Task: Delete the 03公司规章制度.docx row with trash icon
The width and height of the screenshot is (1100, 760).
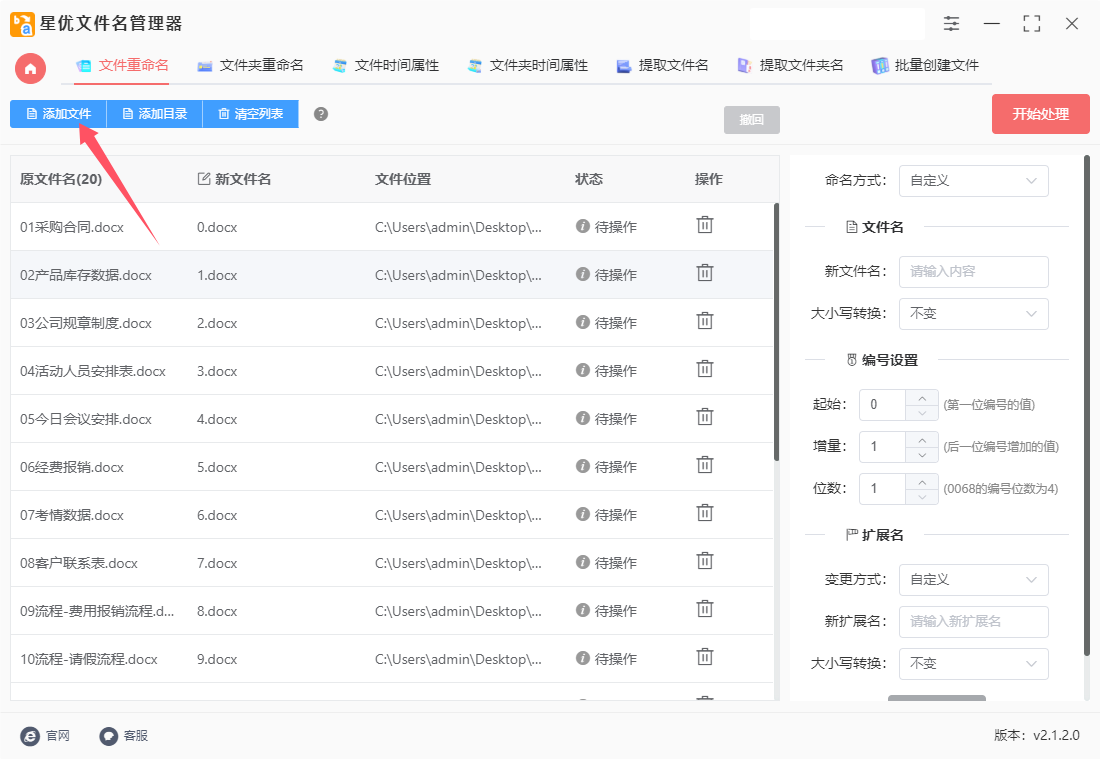Action: pos(704,321)
